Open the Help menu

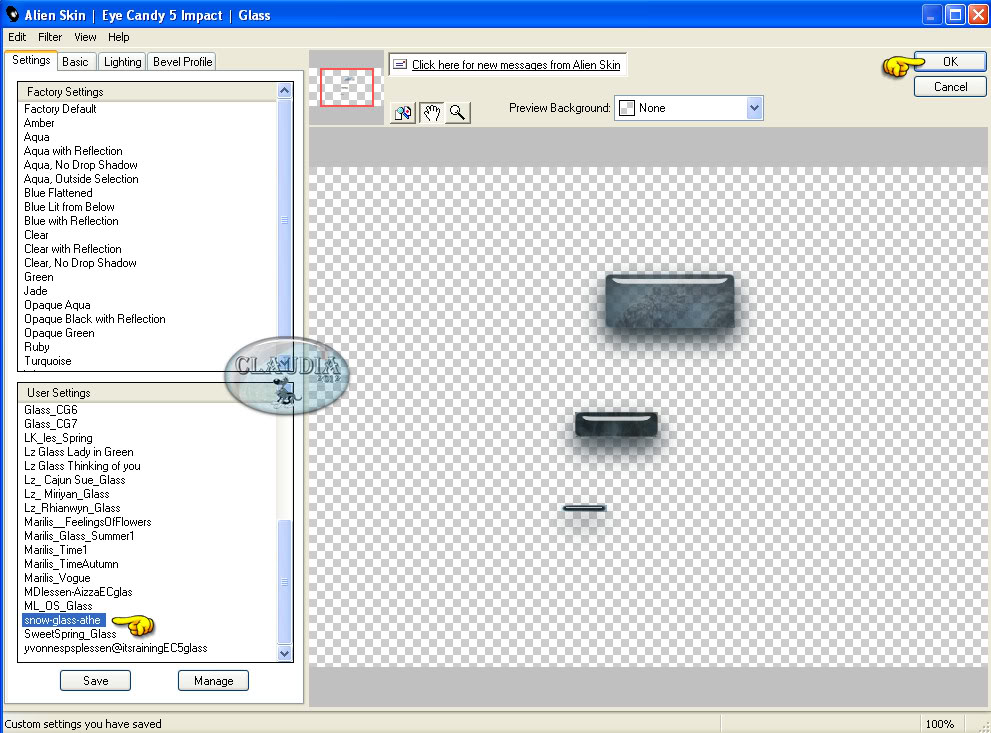118,37
